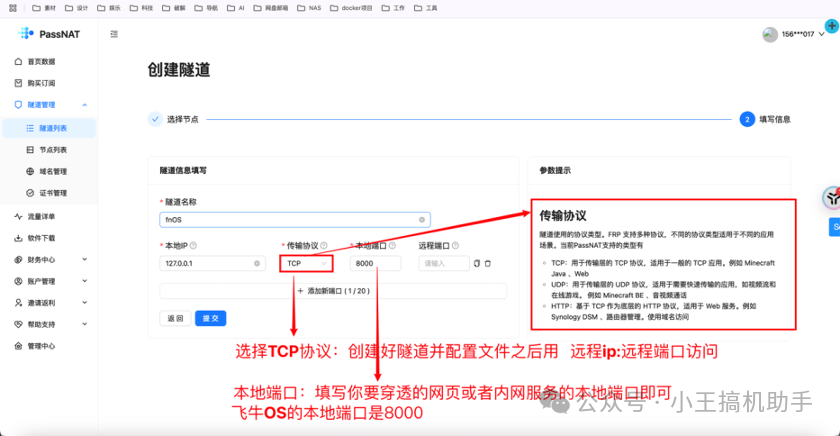Click 添加新端口 to add a port
The width and height of the screenshot is (840, 436).
pyautogui.click(x=333, y=290)
